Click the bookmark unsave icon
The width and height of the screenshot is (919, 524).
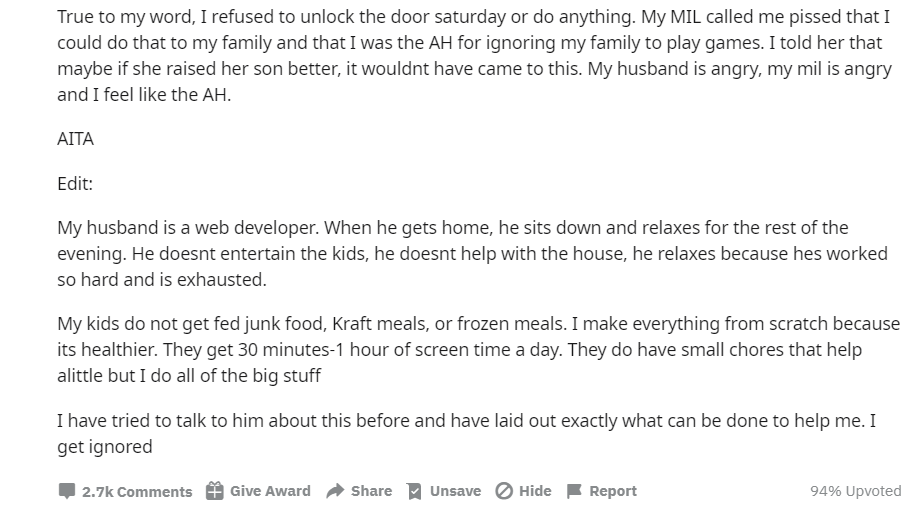point(414,491)
